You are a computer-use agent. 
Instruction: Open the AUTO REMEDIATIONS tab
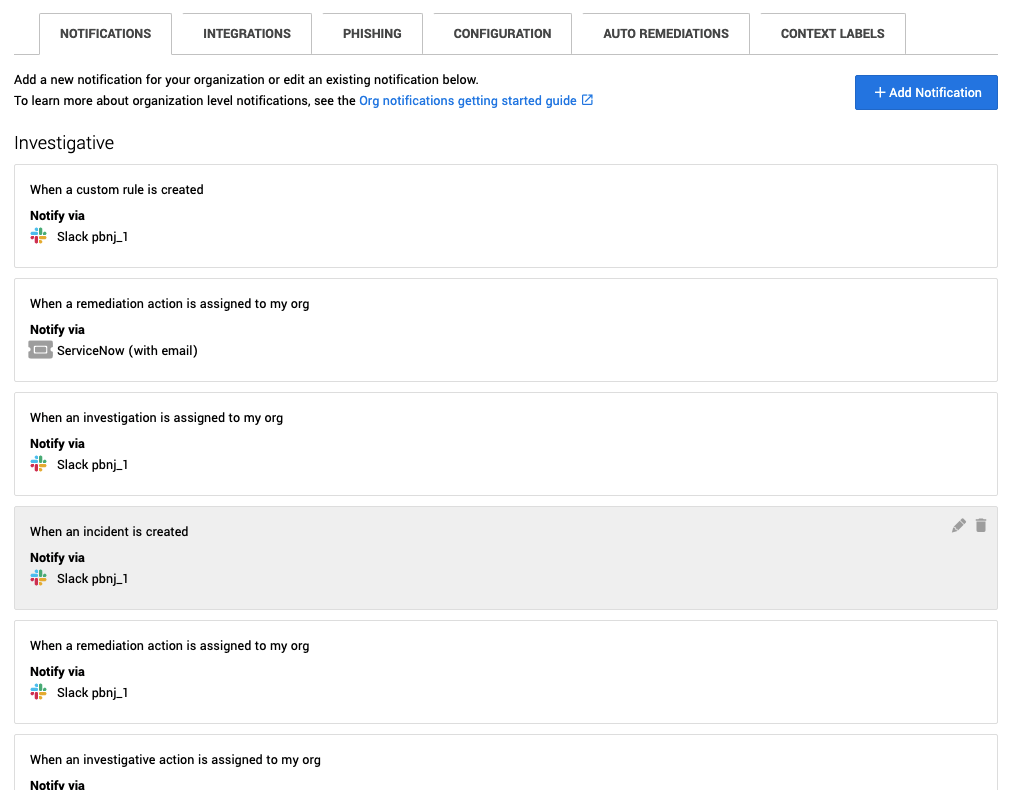point(666,33)
